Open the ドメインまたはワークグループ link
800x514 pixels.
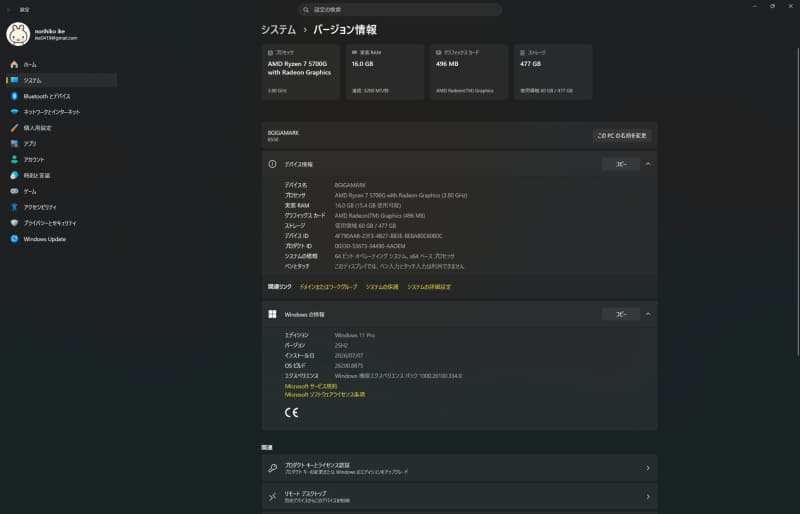point(329,287)
